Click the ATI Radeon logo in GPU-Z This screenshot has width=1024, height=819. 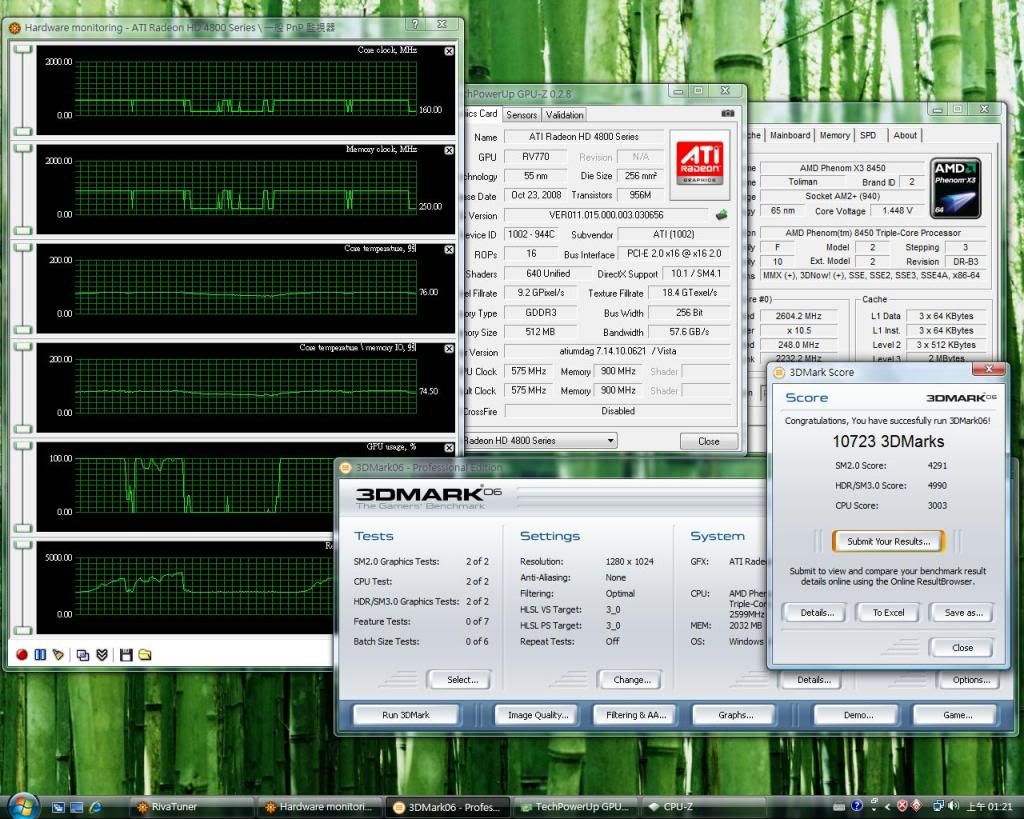pos(699,165)
